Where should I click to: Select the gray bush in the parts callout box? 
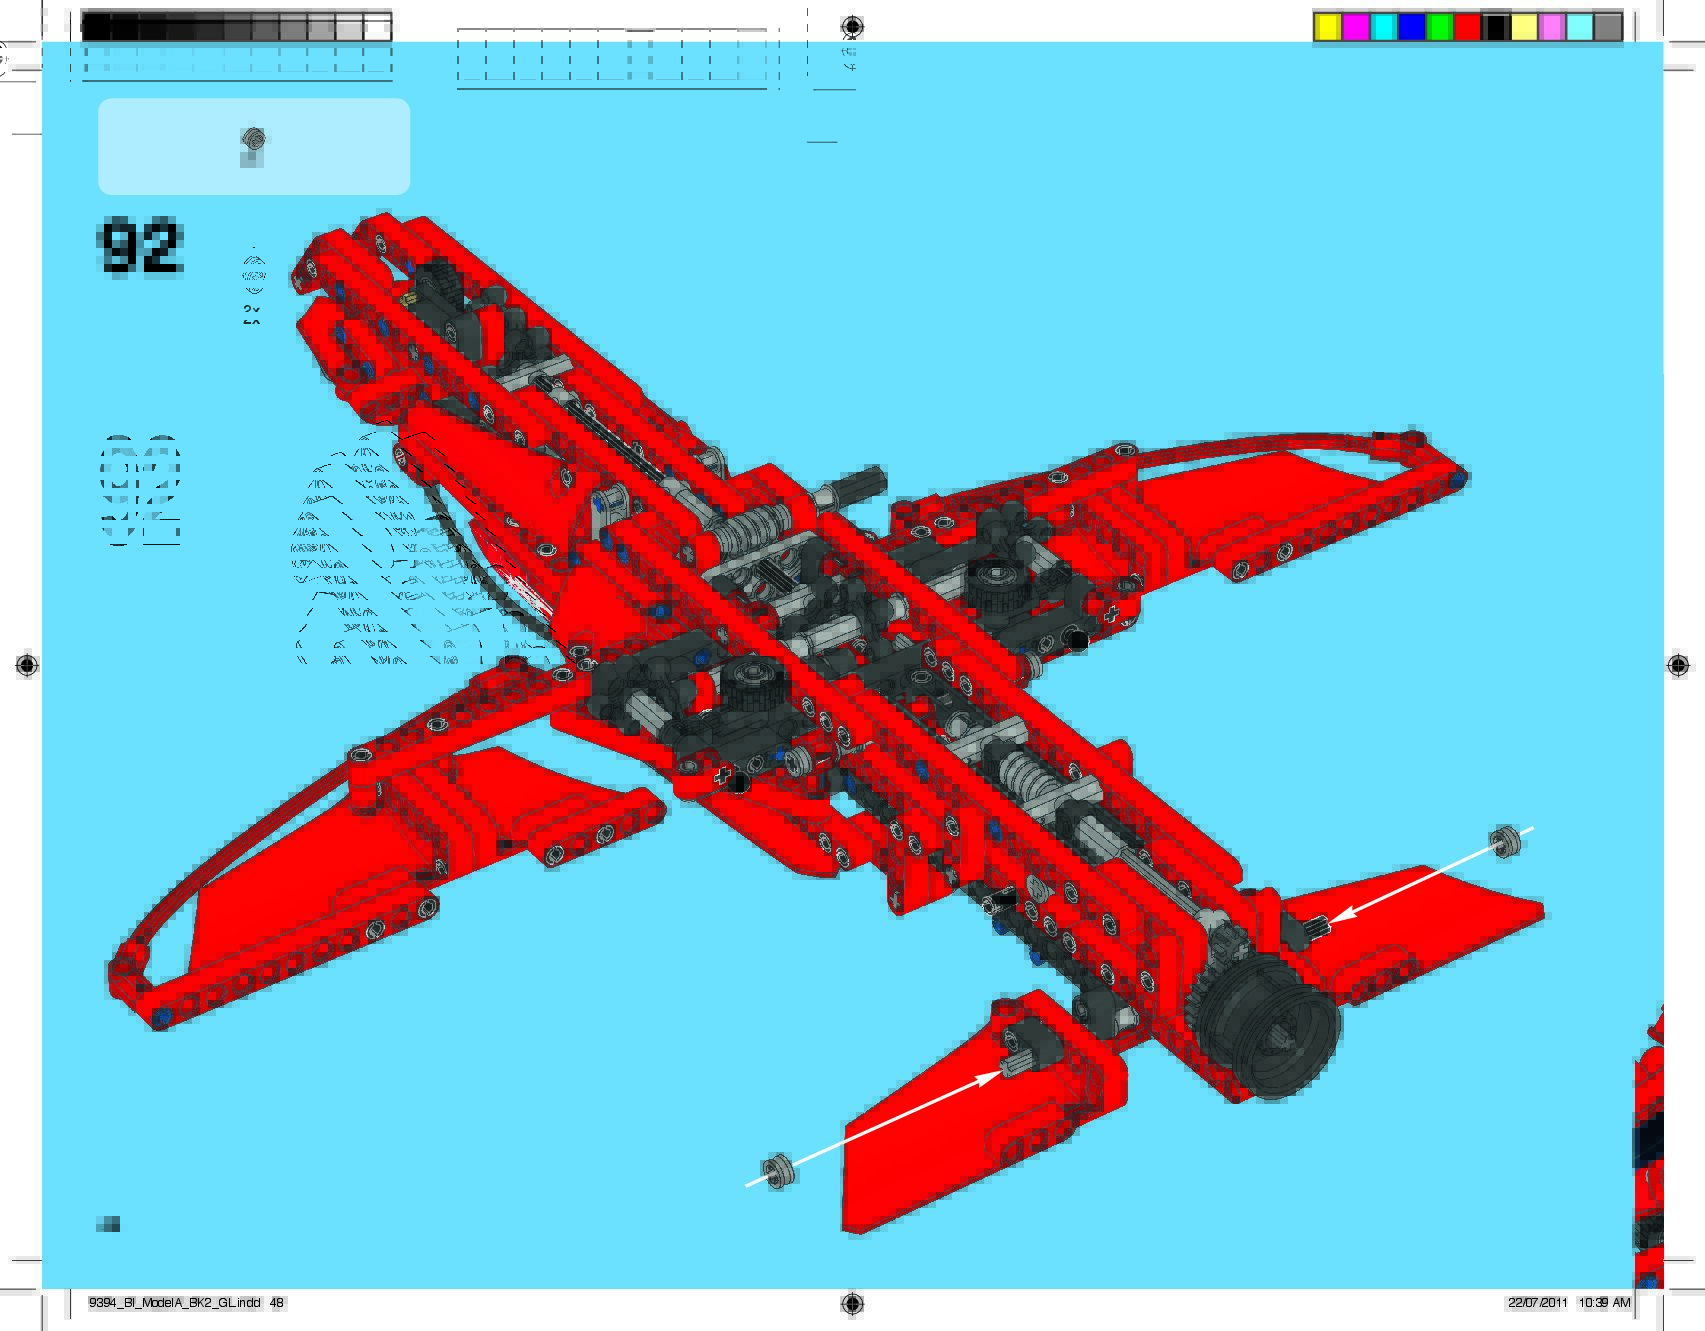pos(253,139)
